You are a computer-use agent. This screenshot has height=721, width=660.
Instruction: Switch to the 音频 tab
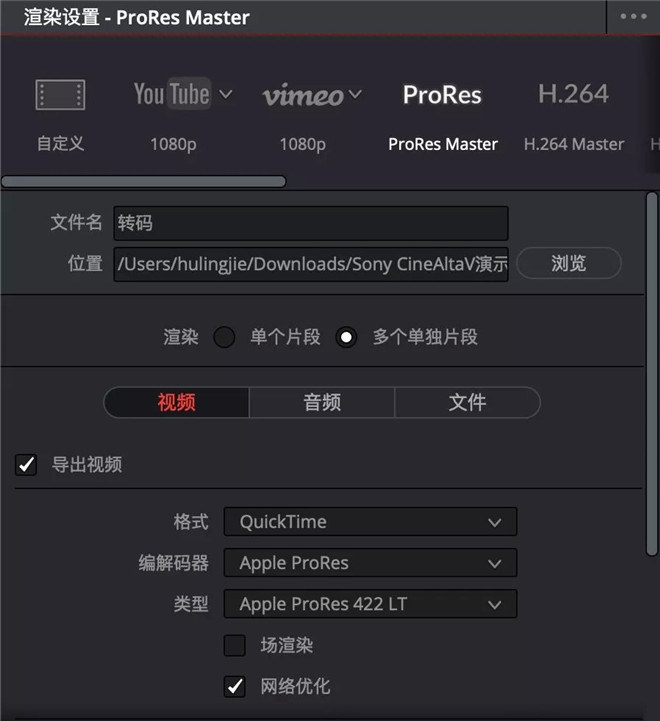pos(322,402)
